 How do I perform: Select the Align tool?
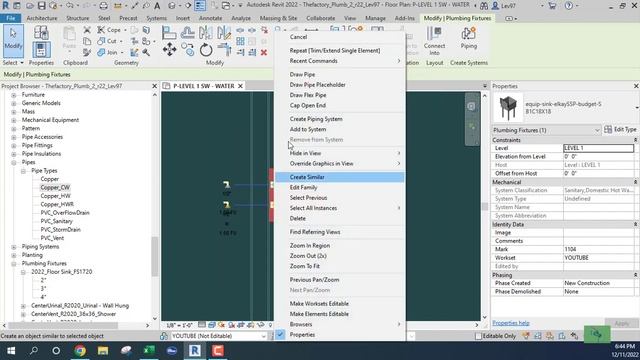[x=169, y=33]
